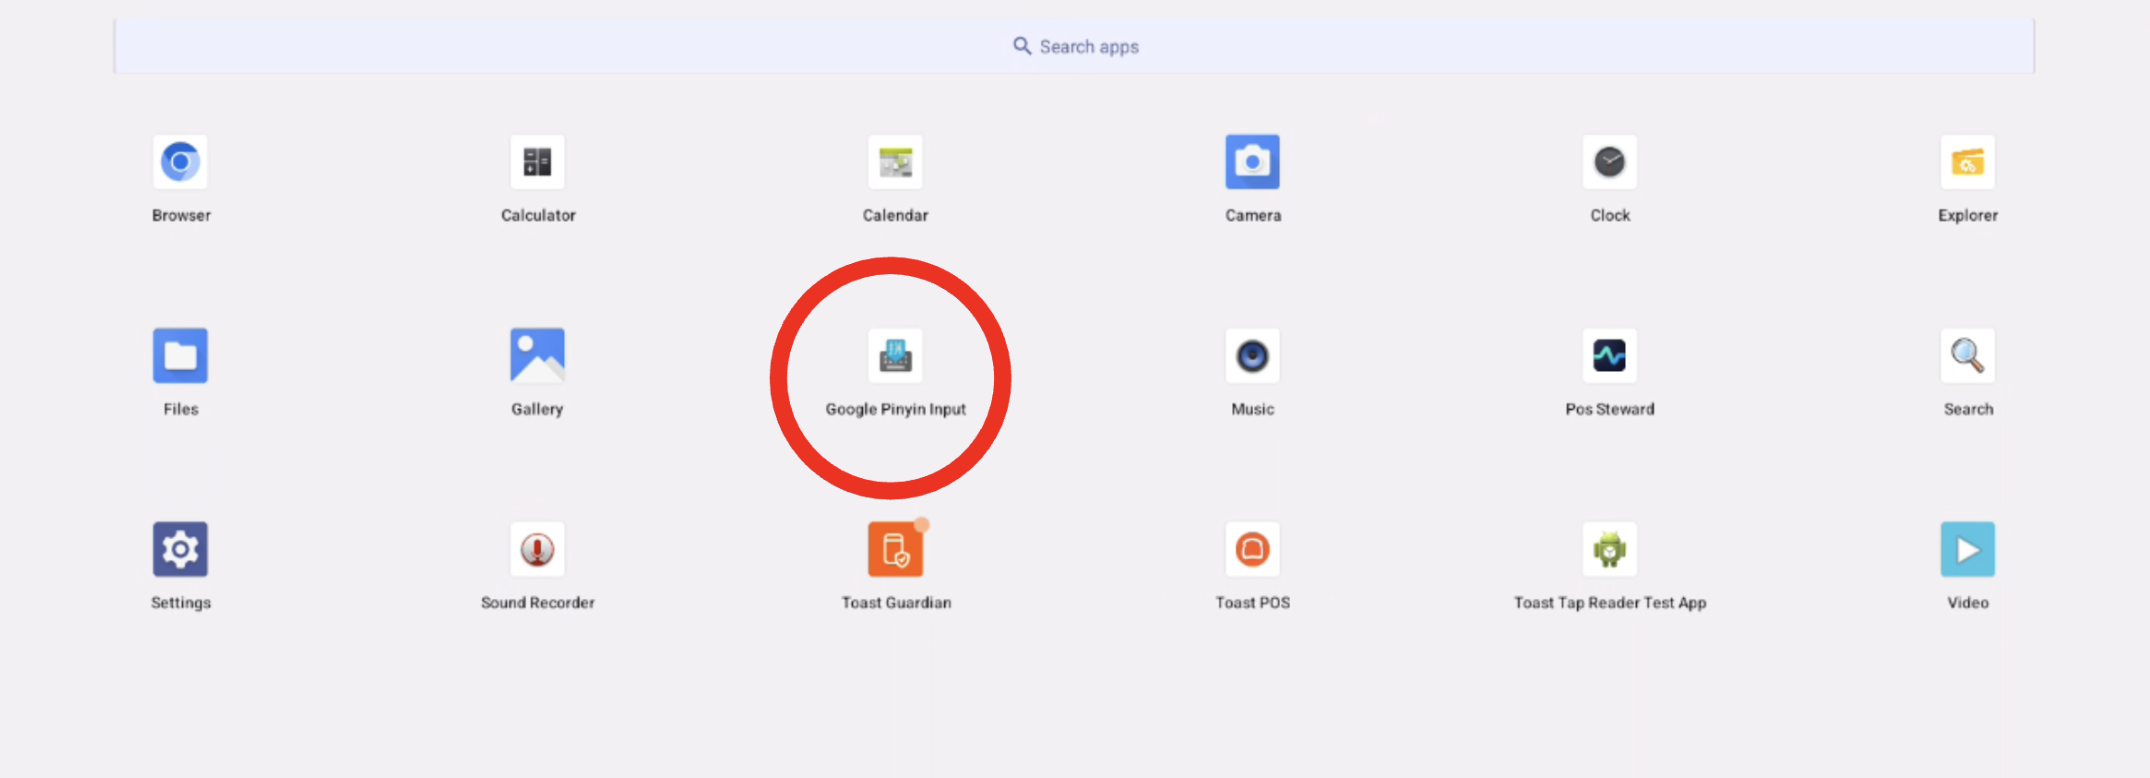This screenshot has width=2150, height=778.
Task: Open the Toast Guardian app
Action: [895, 549]
